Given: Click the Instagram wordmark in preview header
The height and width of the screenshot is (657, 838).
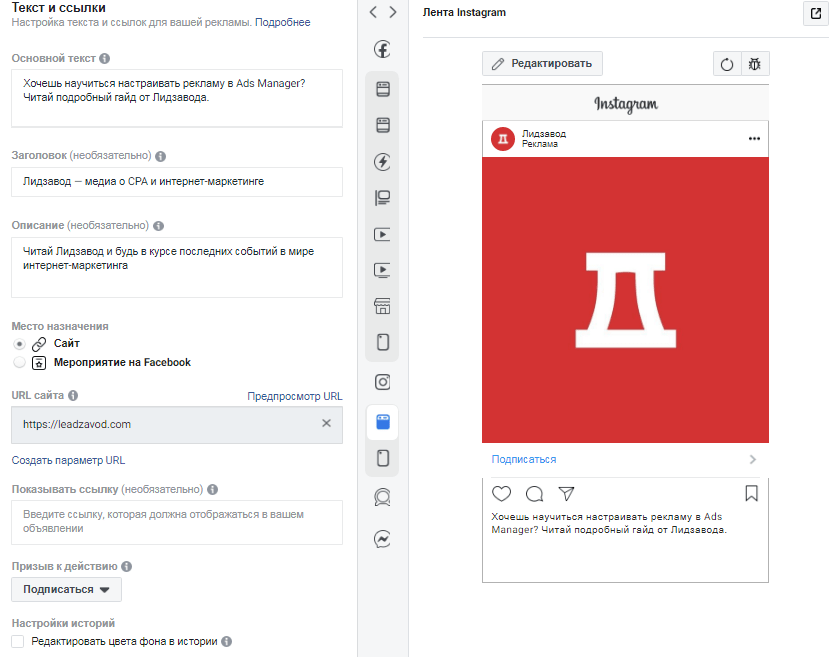Looking at the screenshot, I should pos(625,104).
